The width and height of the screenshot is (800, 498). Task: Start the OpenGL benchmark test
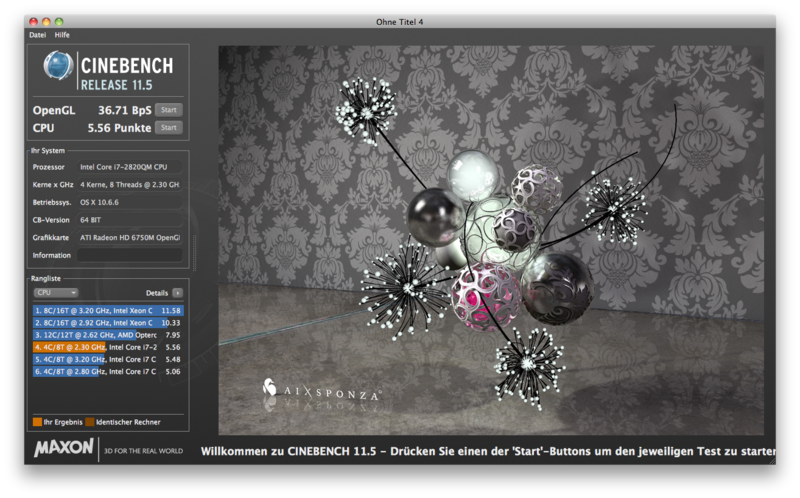[168, 110]
